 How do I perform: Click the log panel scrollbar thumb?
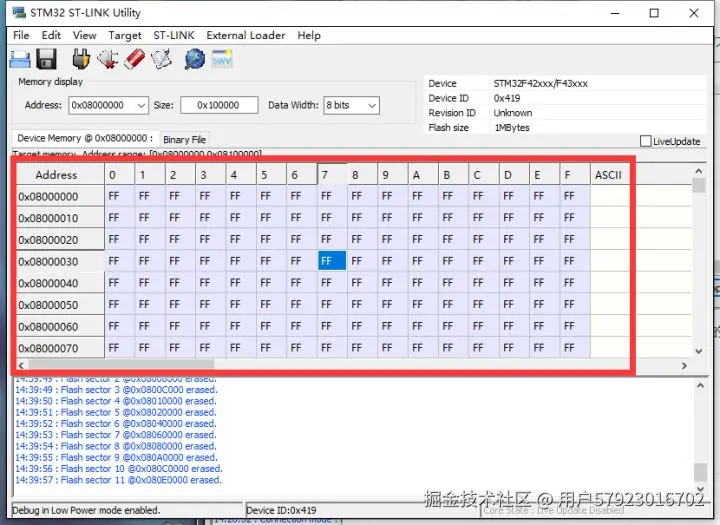700,471
